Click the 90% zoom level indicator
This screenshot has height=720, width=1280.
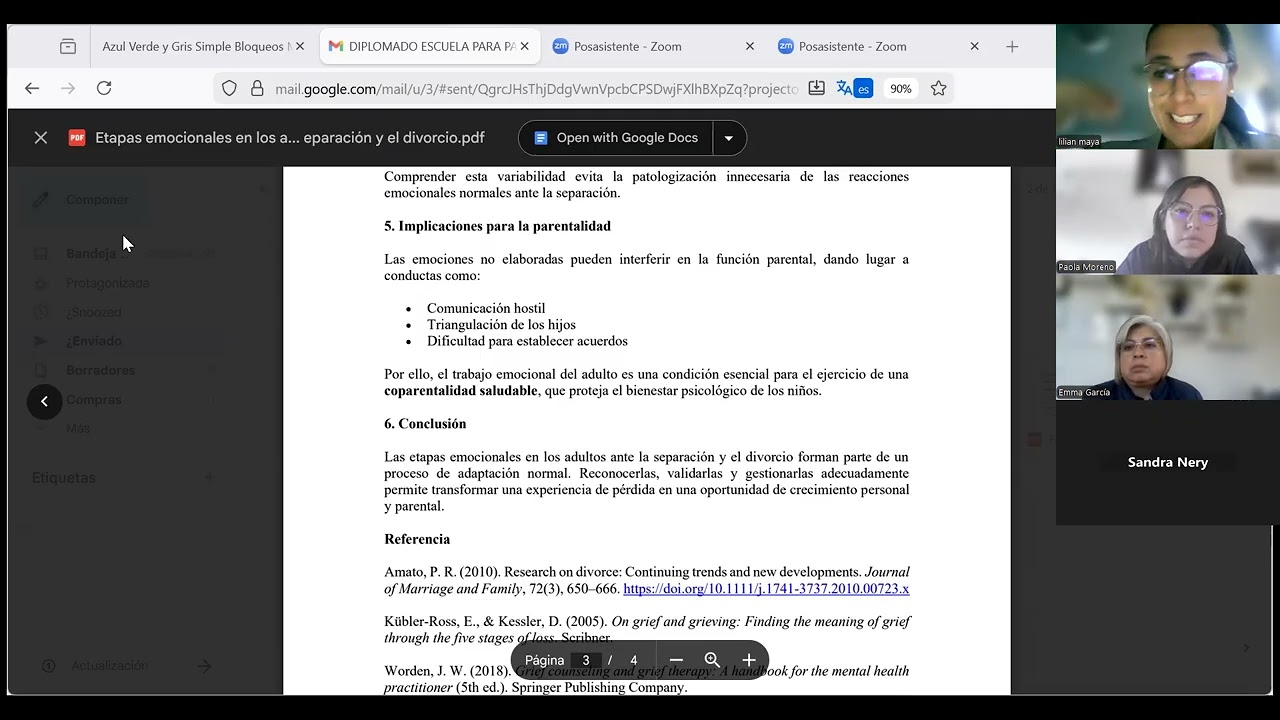(900, 88)
